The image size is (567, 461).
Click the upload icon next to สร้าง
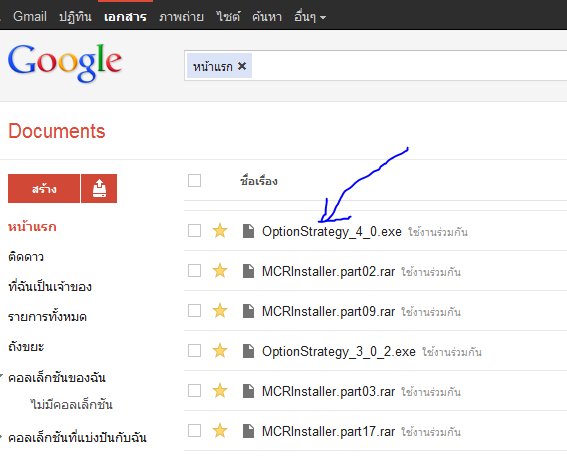99,188
